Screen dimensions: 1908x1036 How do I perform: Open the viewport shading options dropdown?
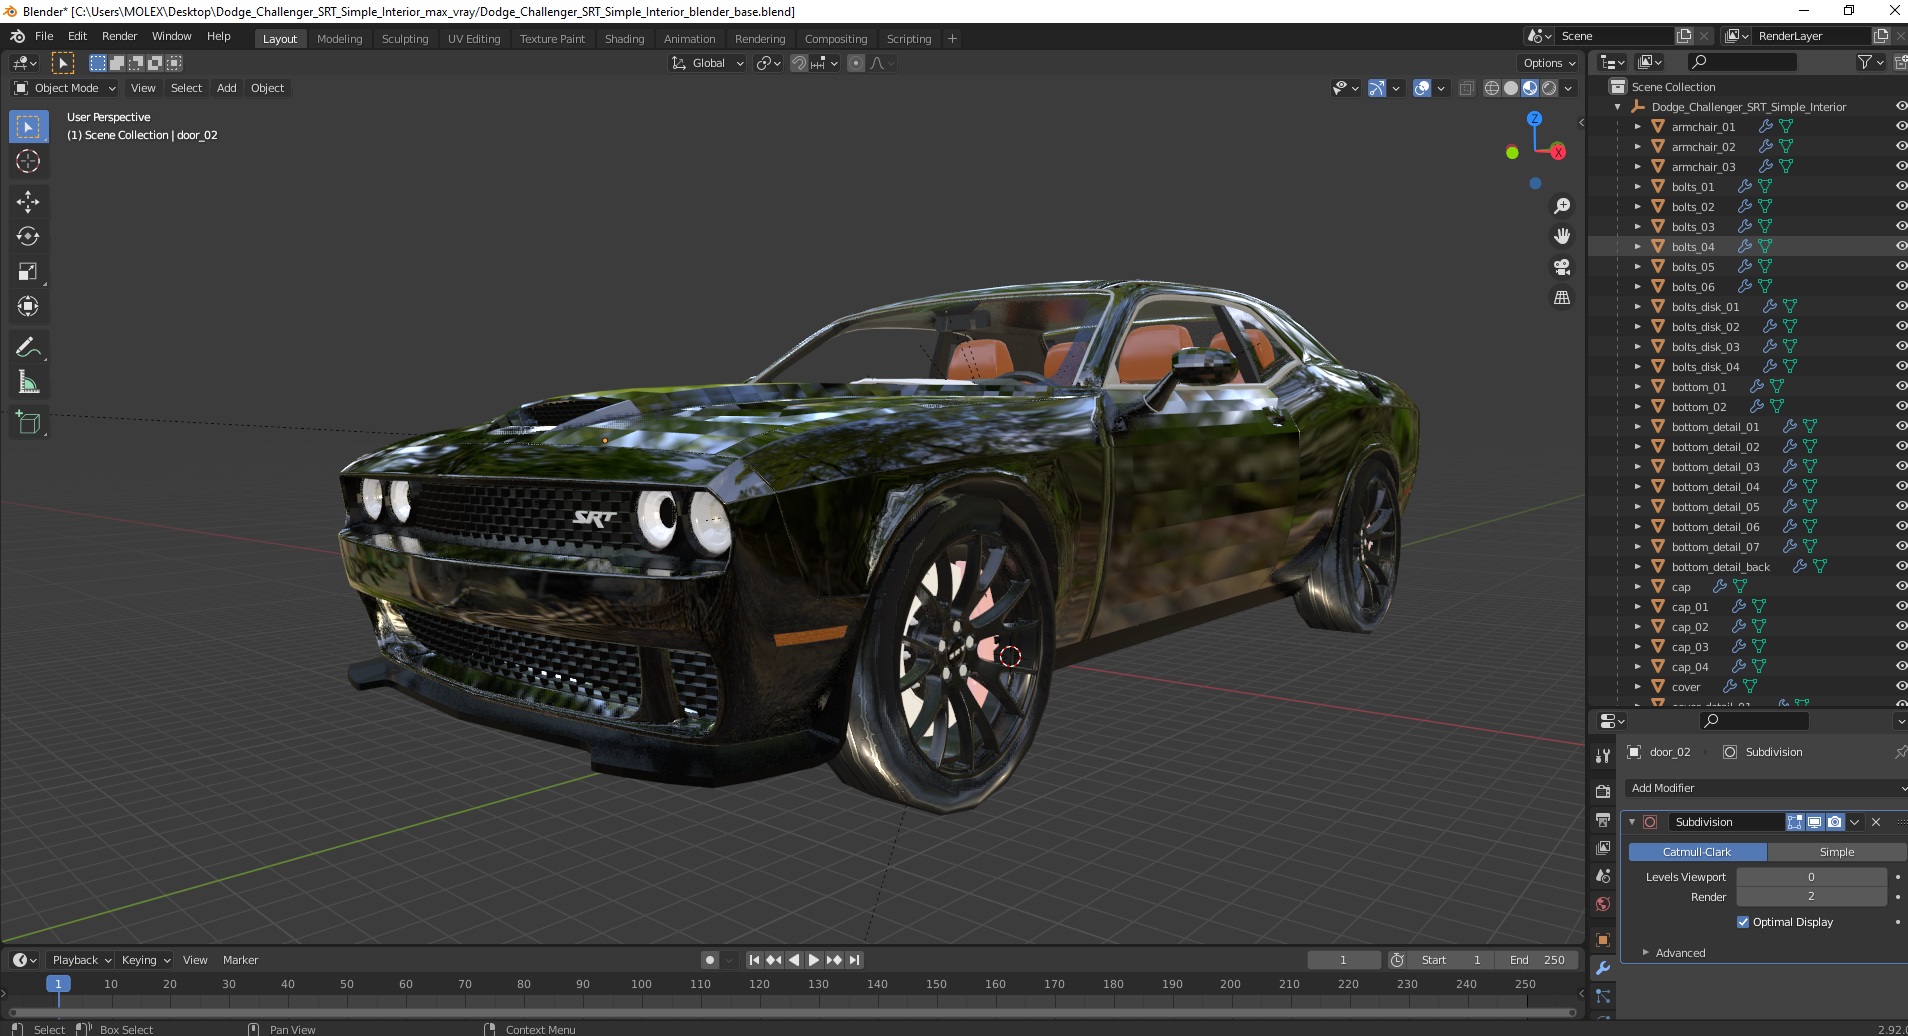click(x=1568, y=88)
